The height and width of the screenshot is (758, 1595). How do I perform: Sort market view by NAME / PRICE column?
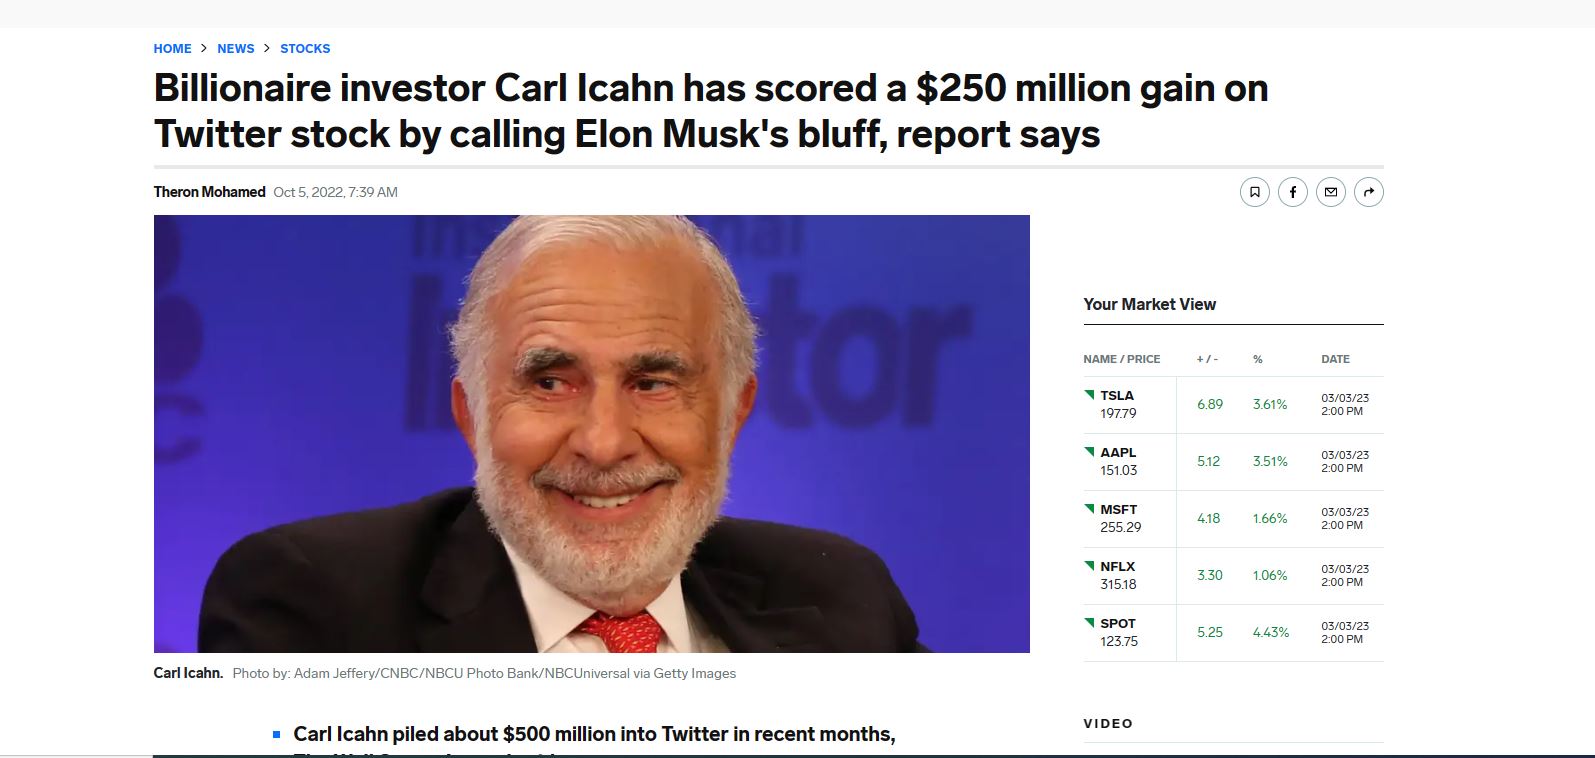(x=1122, y=359)
